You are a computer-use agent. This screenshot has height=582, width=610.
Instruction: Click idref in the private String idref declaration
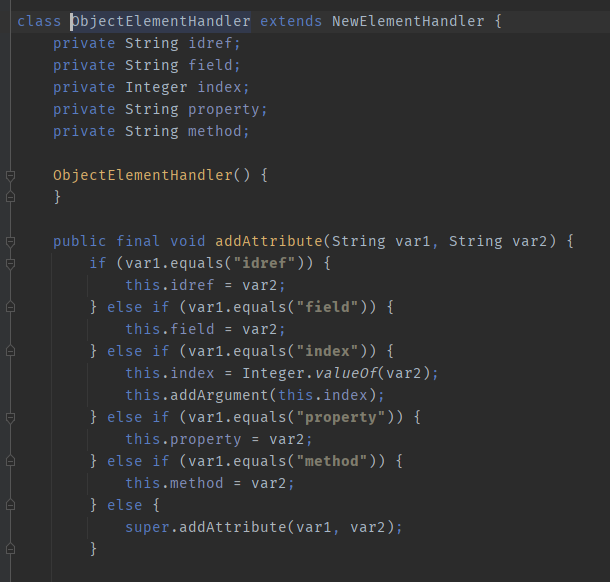[x=210, y=43]
